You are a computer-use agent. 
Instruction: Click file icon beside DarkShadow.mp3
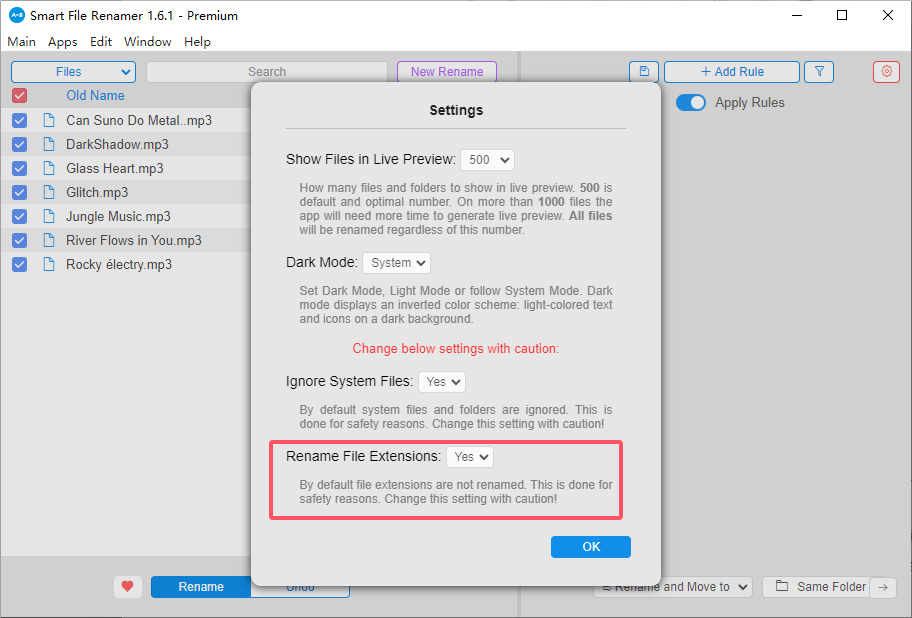[x=49, y=144]
